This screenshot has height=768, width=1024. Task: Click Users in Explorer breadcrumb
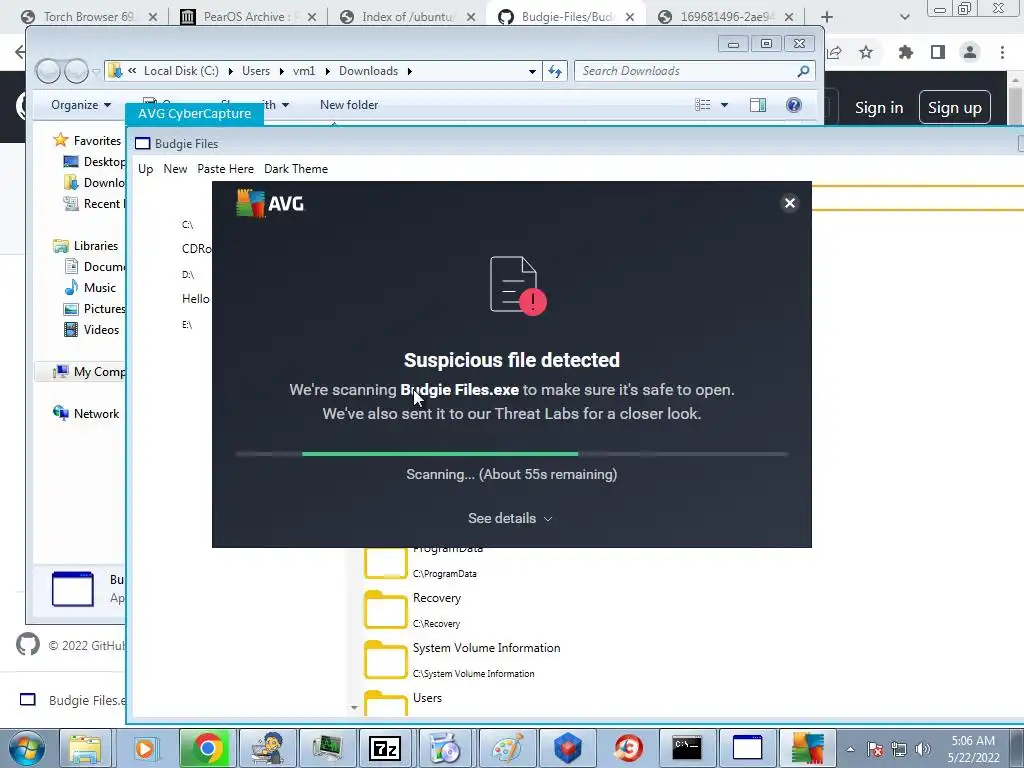pos(256,71)
